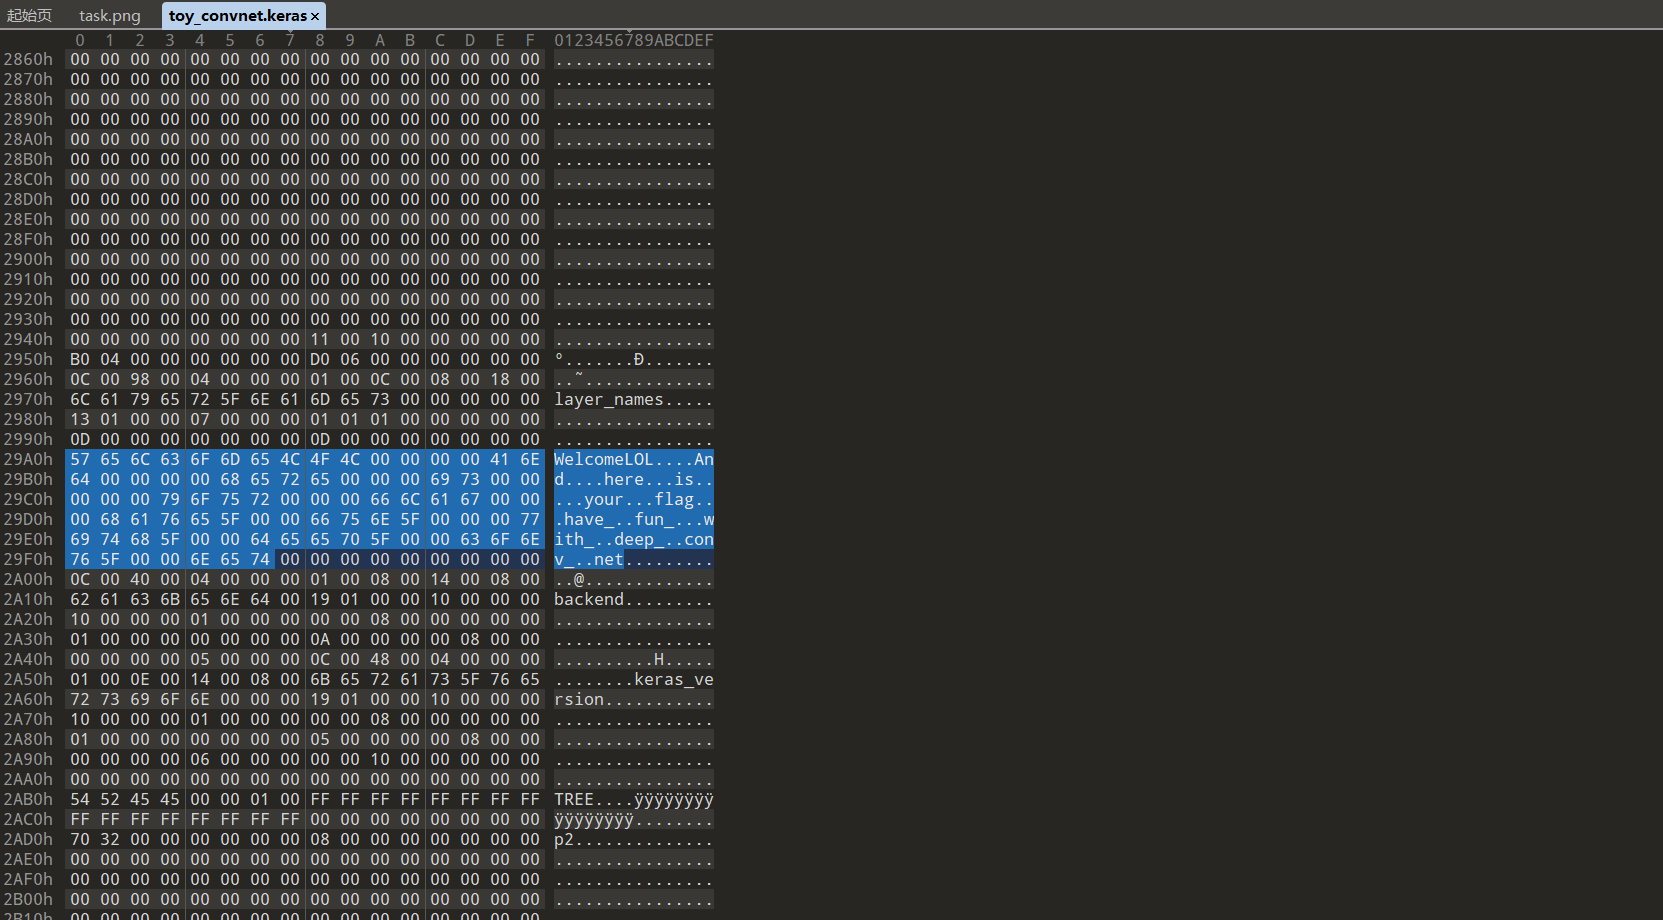Select the toy_convnet.keras tab
This screenshot has width=1663, height=920.
click(x=237, y=16)
